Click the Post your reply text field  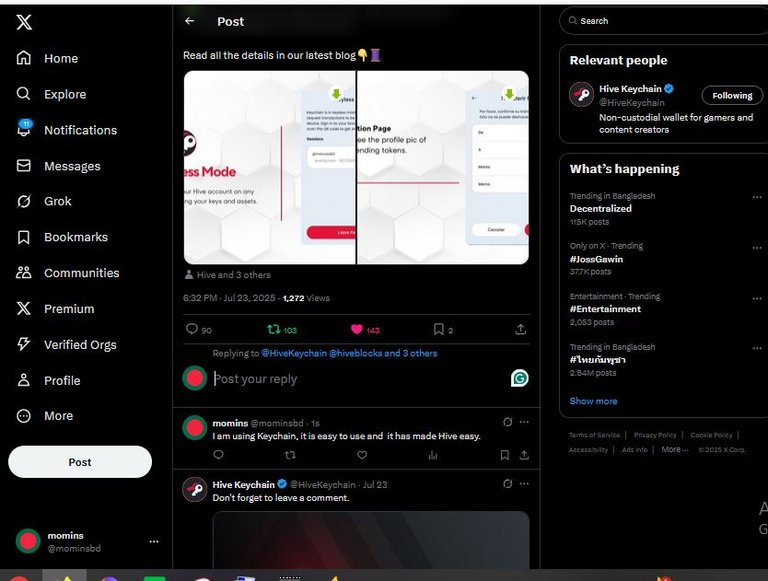[358, 379]
